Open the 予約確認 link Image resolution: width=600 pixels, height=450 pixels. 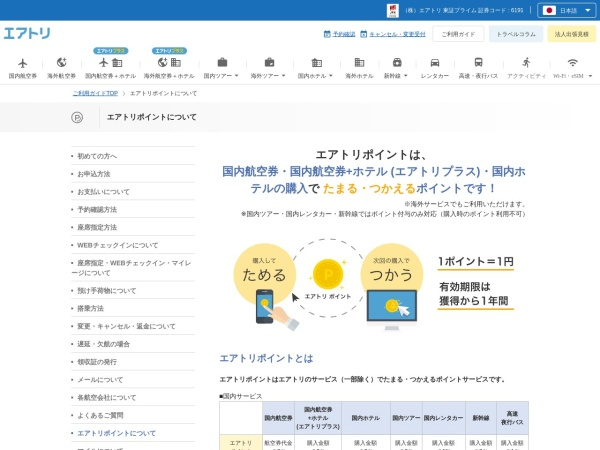344,34
